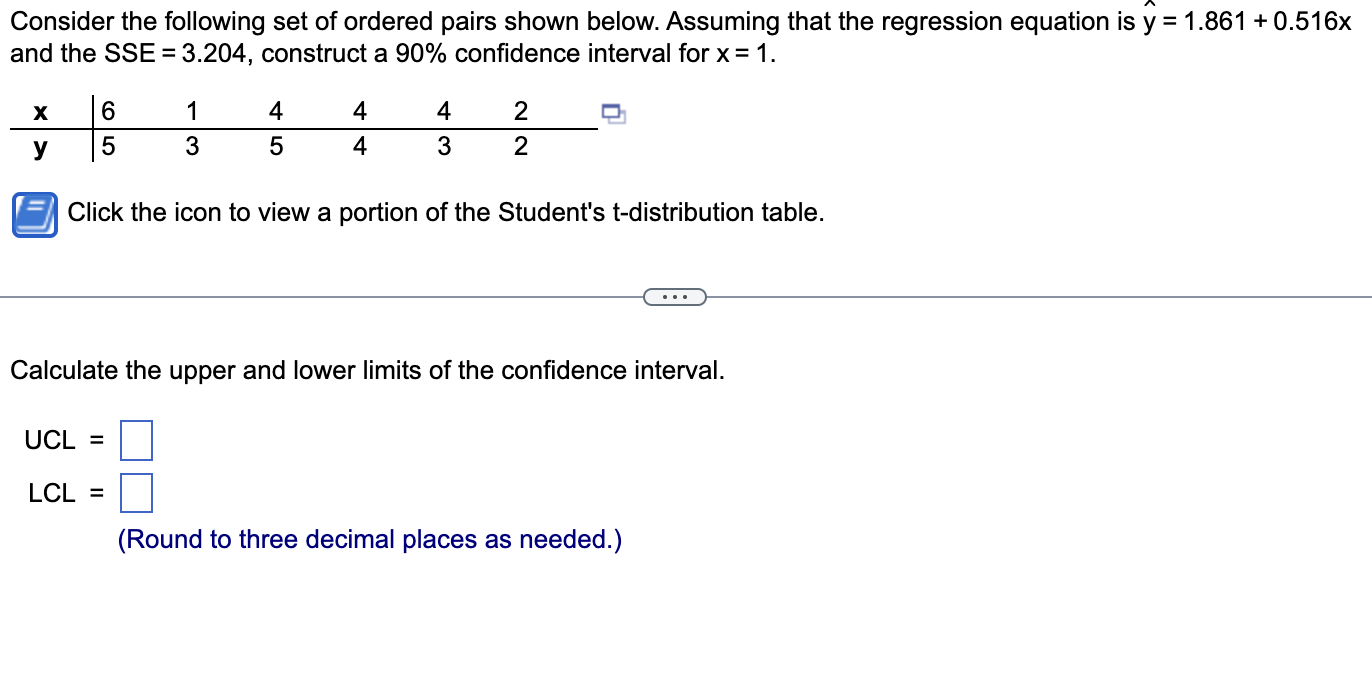Select the y value 4 in fourth column

359,146
